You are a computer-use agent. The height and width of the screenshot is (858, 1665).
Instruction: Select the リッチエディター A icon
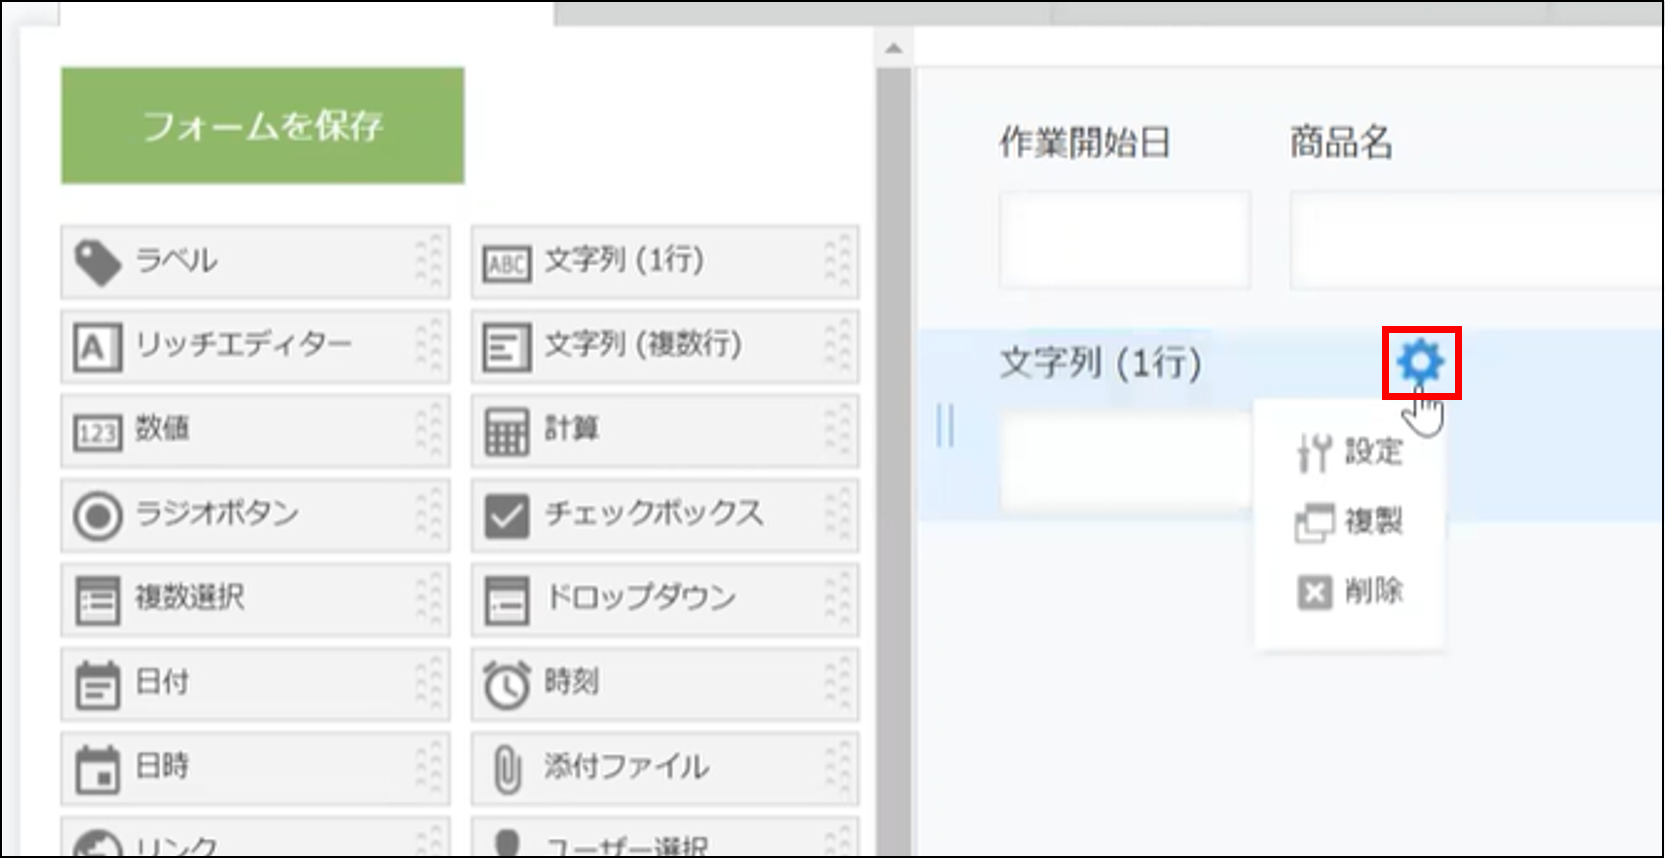[97, 347]
